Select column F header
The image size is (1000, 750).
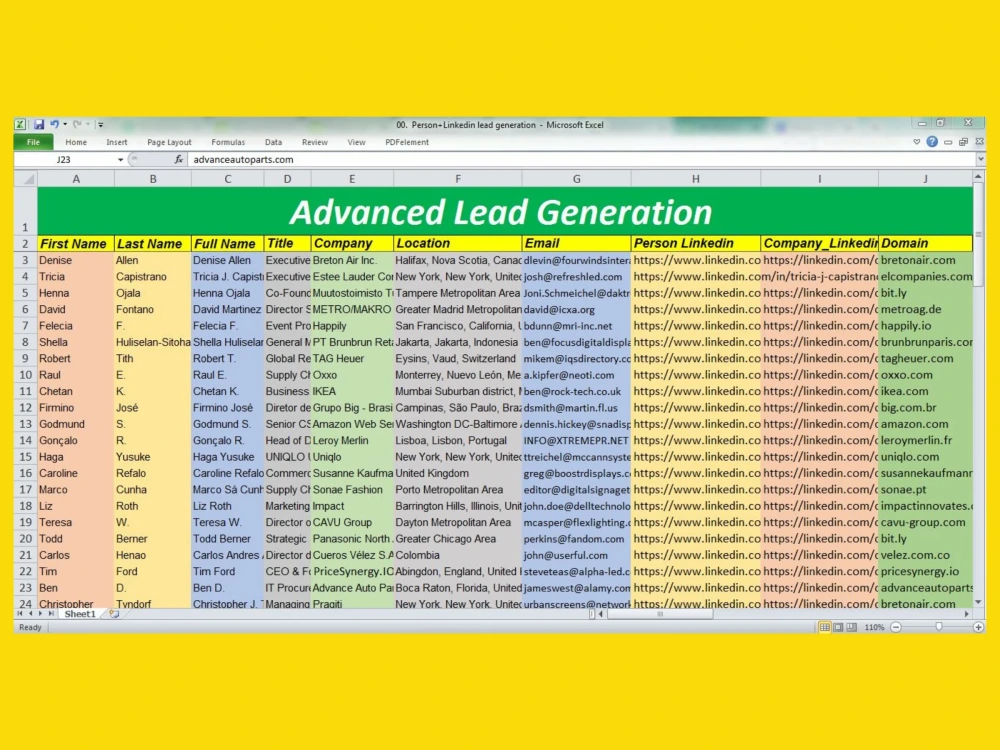pos(457,179)
